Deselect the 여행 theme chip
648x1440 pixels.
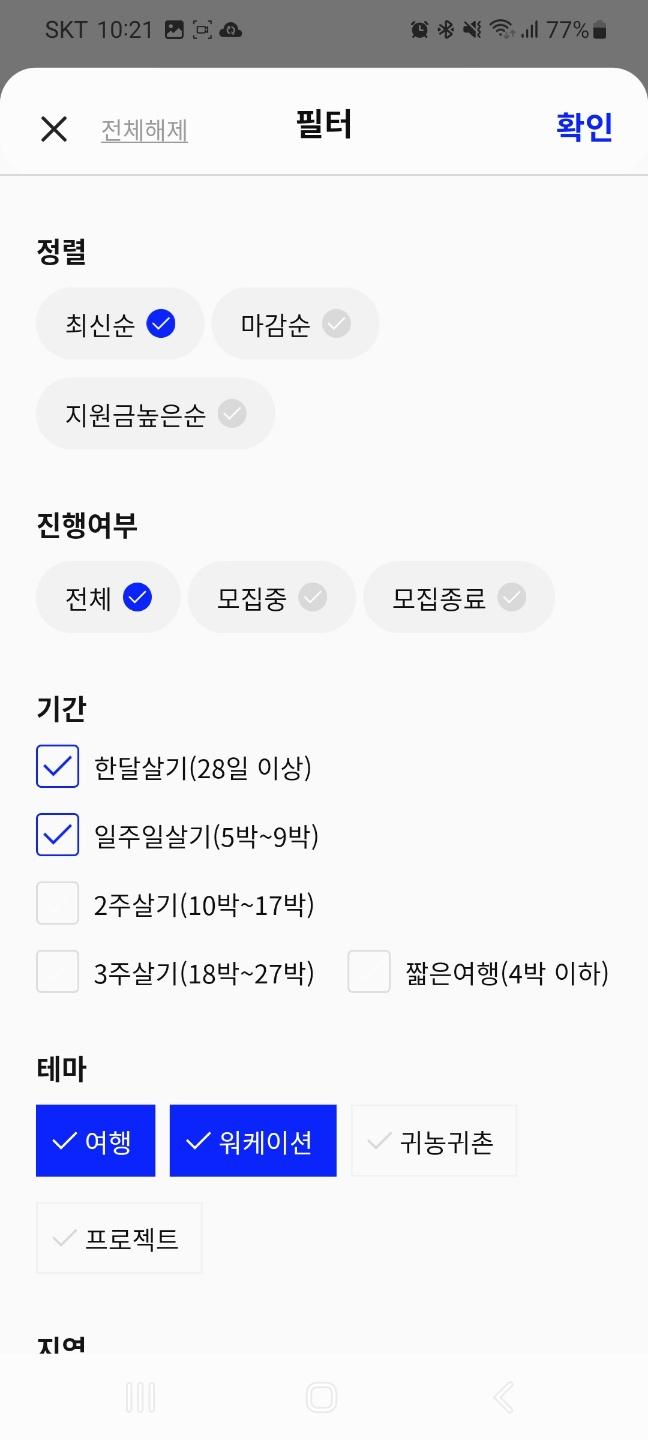pos(96,1141)
